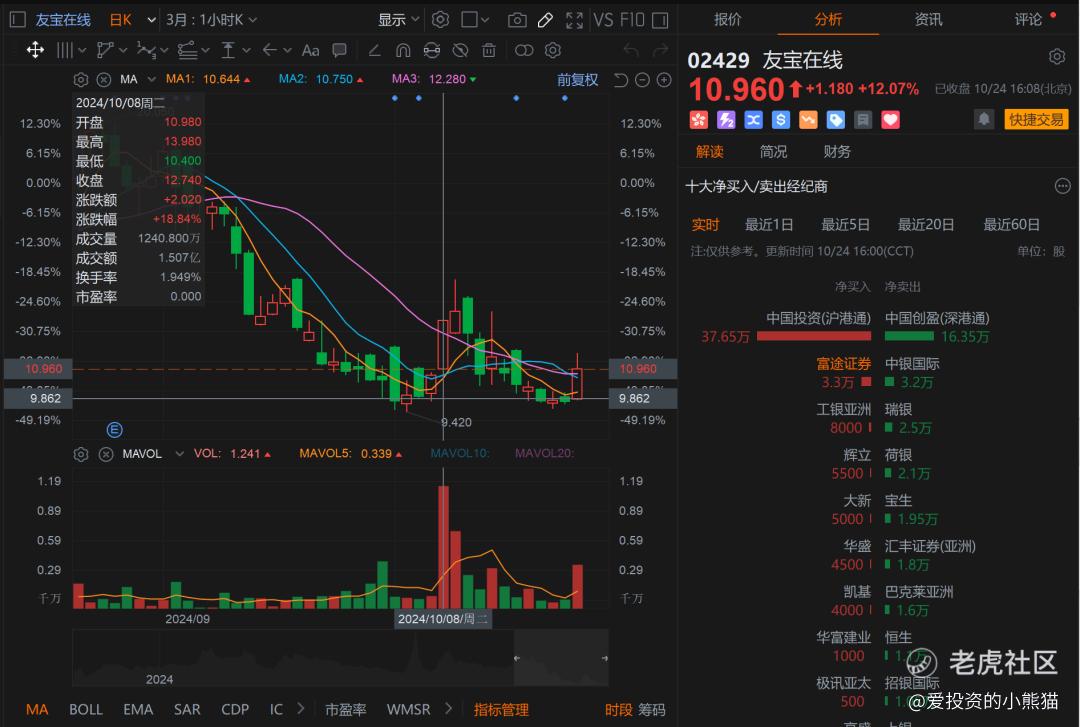Screen dimensions: 1080x727
Task: Add a text annotation with Aa tool
Action: click(311, 50)
